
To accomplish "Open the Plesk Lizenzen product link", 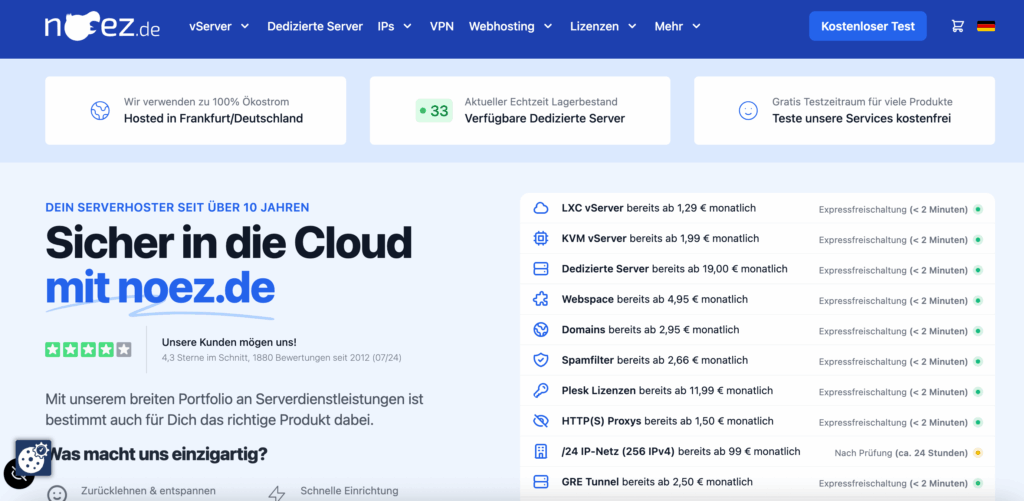I will tap(667, 391).
